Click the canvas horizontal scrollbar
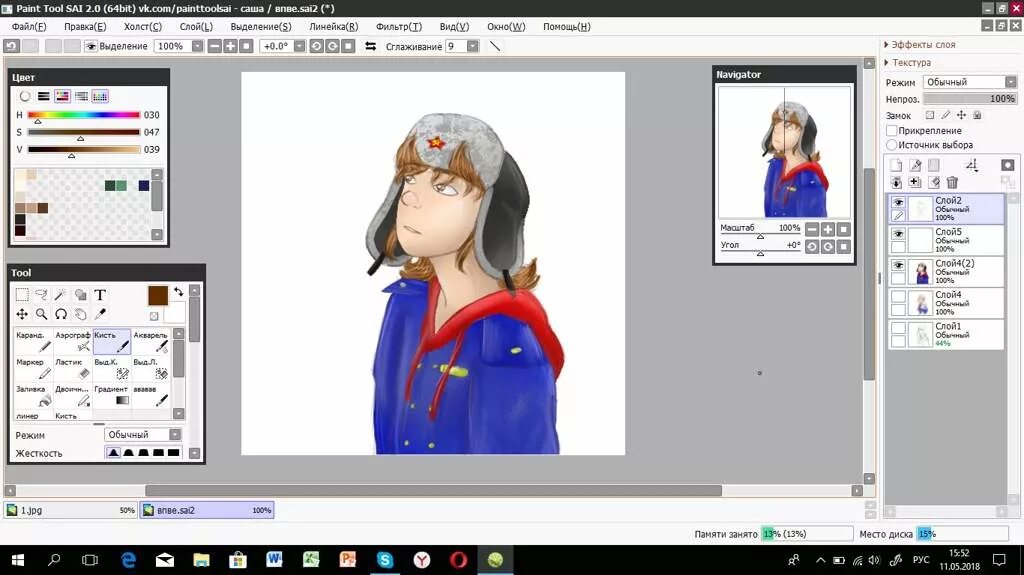The width and height of the screenshot is (1024, 575). tap(433, 491)
